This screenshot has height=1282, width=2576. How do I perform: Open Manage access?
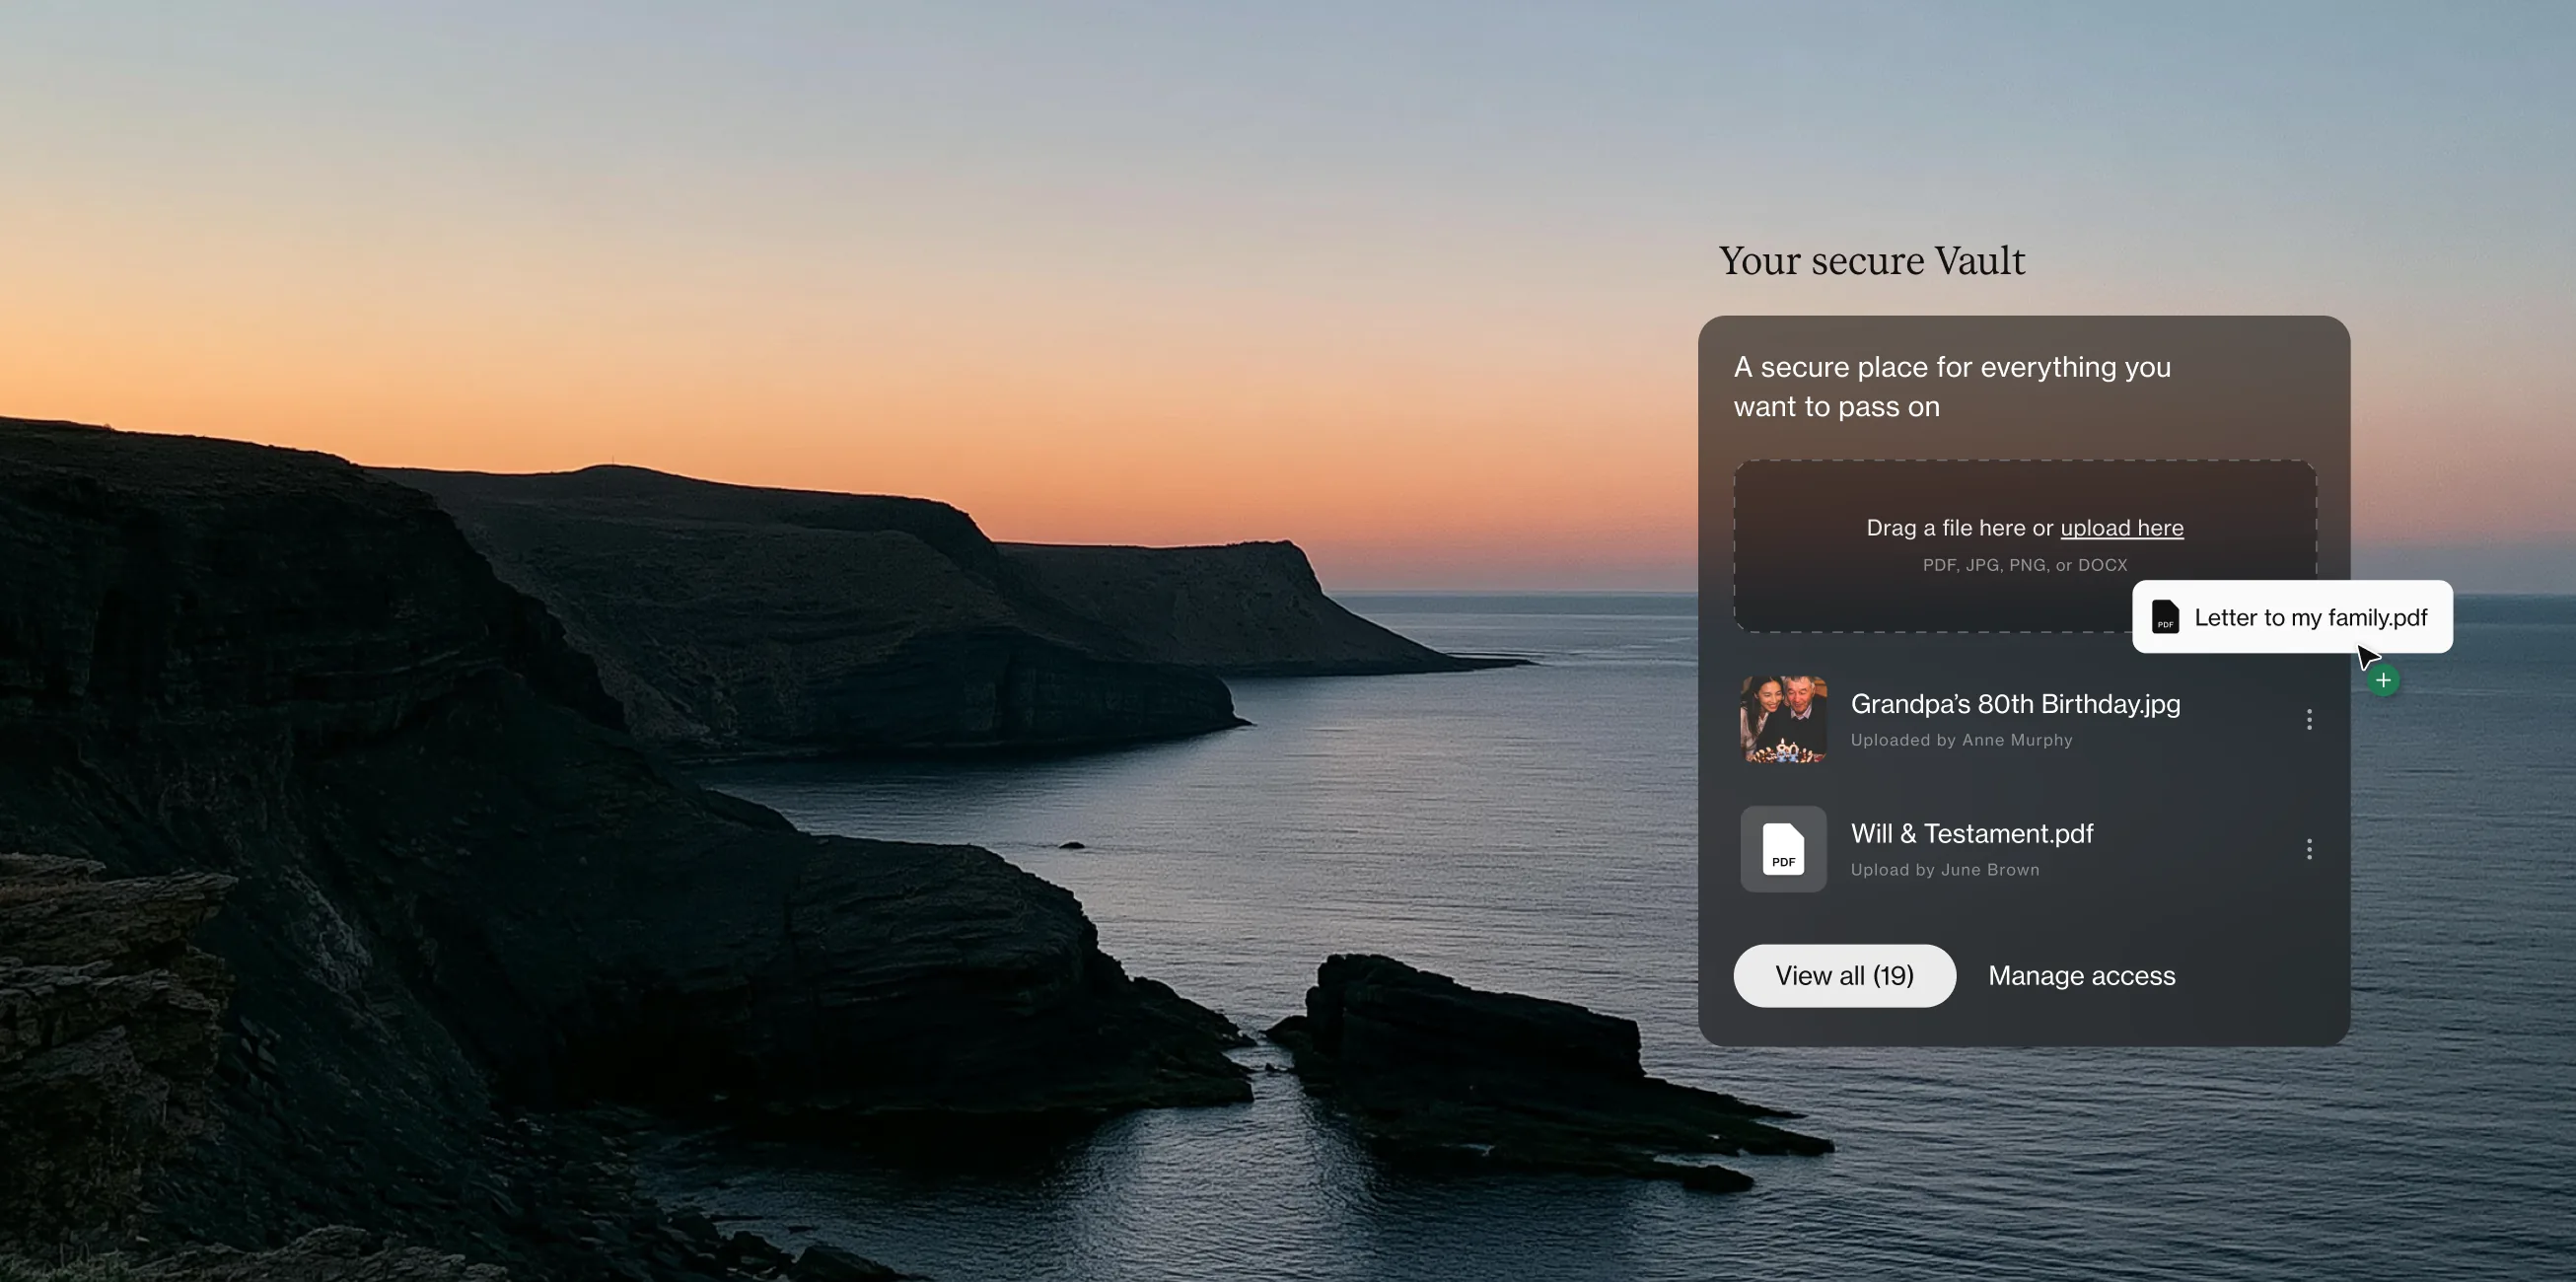tap(2081, 975)
